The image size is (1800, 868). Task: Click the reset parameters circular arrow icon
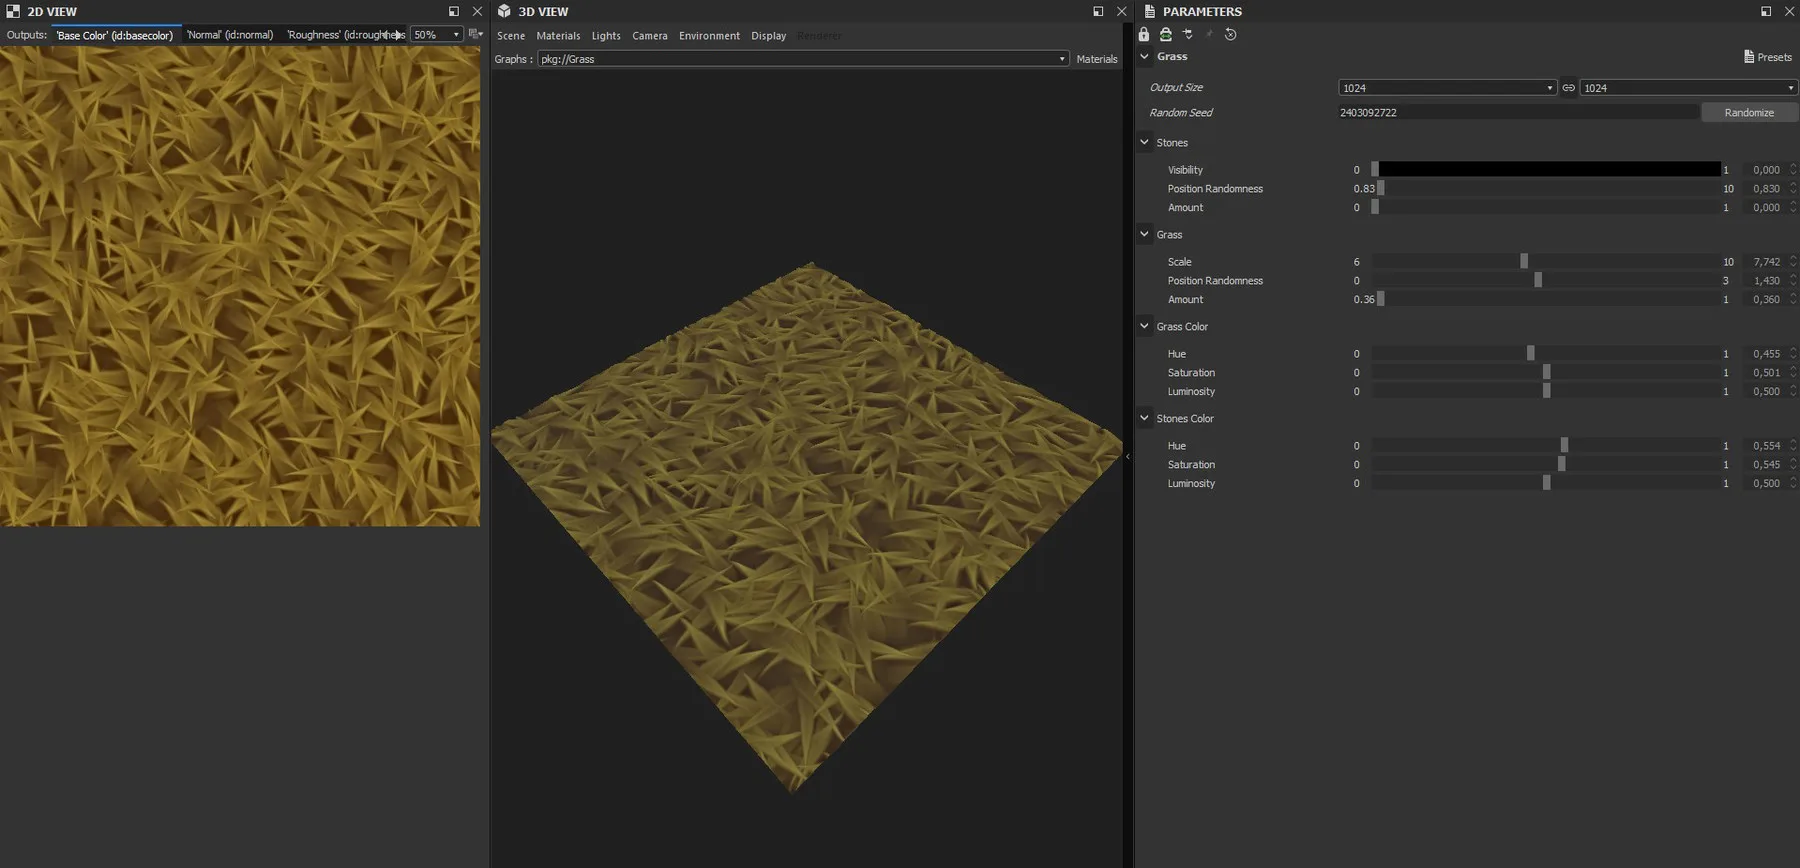coord(1231,34)
